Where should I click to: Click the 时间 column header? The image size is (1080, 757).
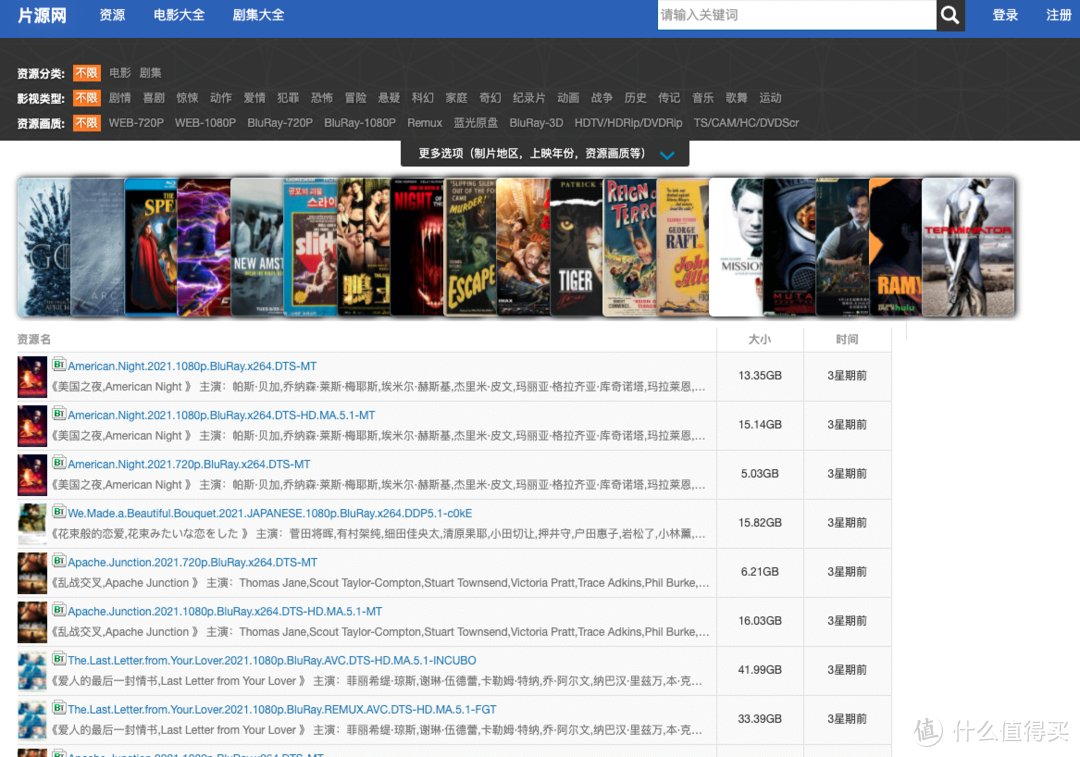coord(847,339)
